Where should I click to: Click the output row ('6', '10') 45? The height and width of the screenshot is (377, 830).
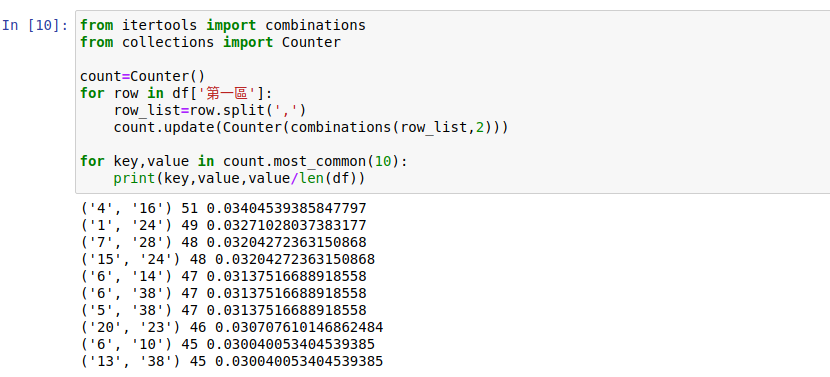(227, 345)
